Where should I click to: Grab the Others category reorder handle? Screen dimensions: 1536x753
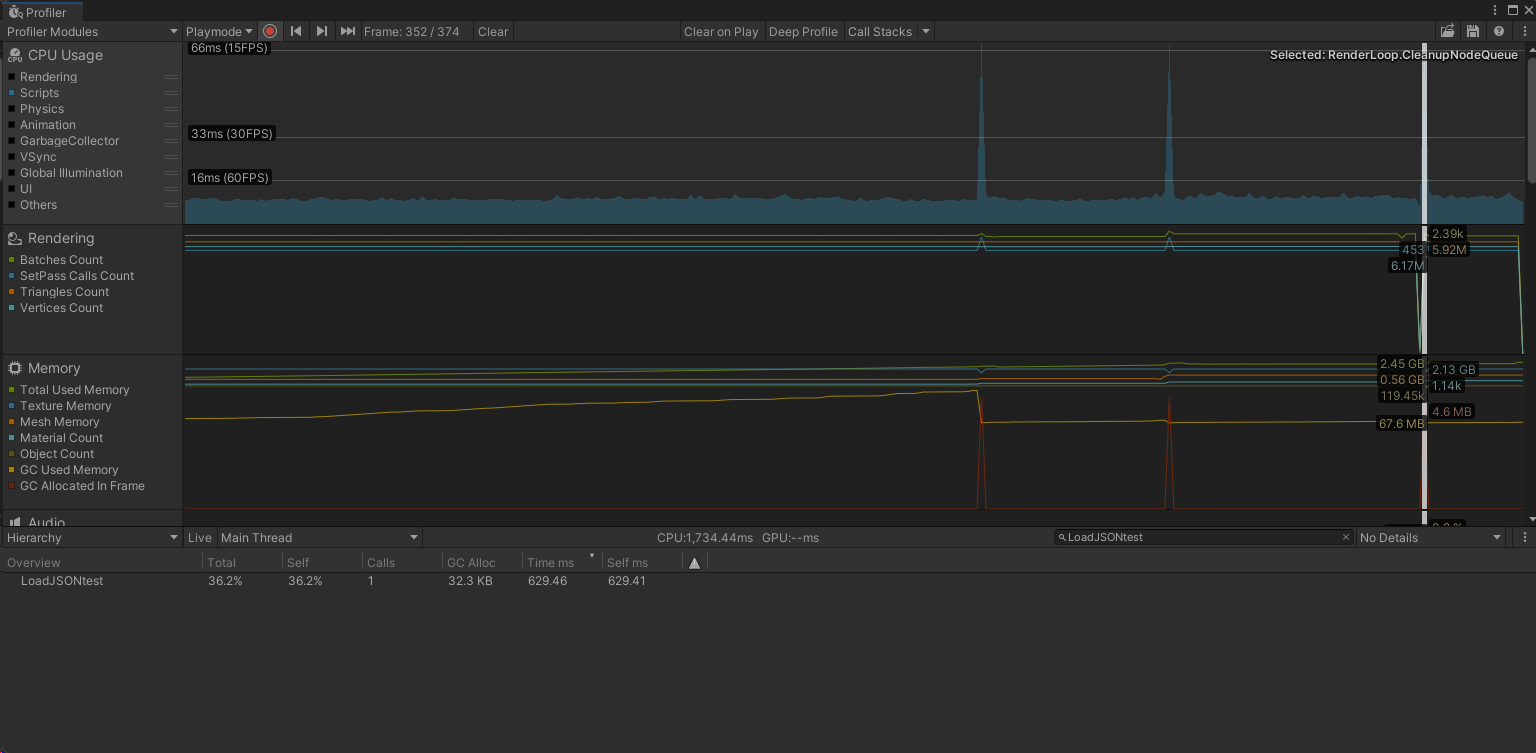171,205
